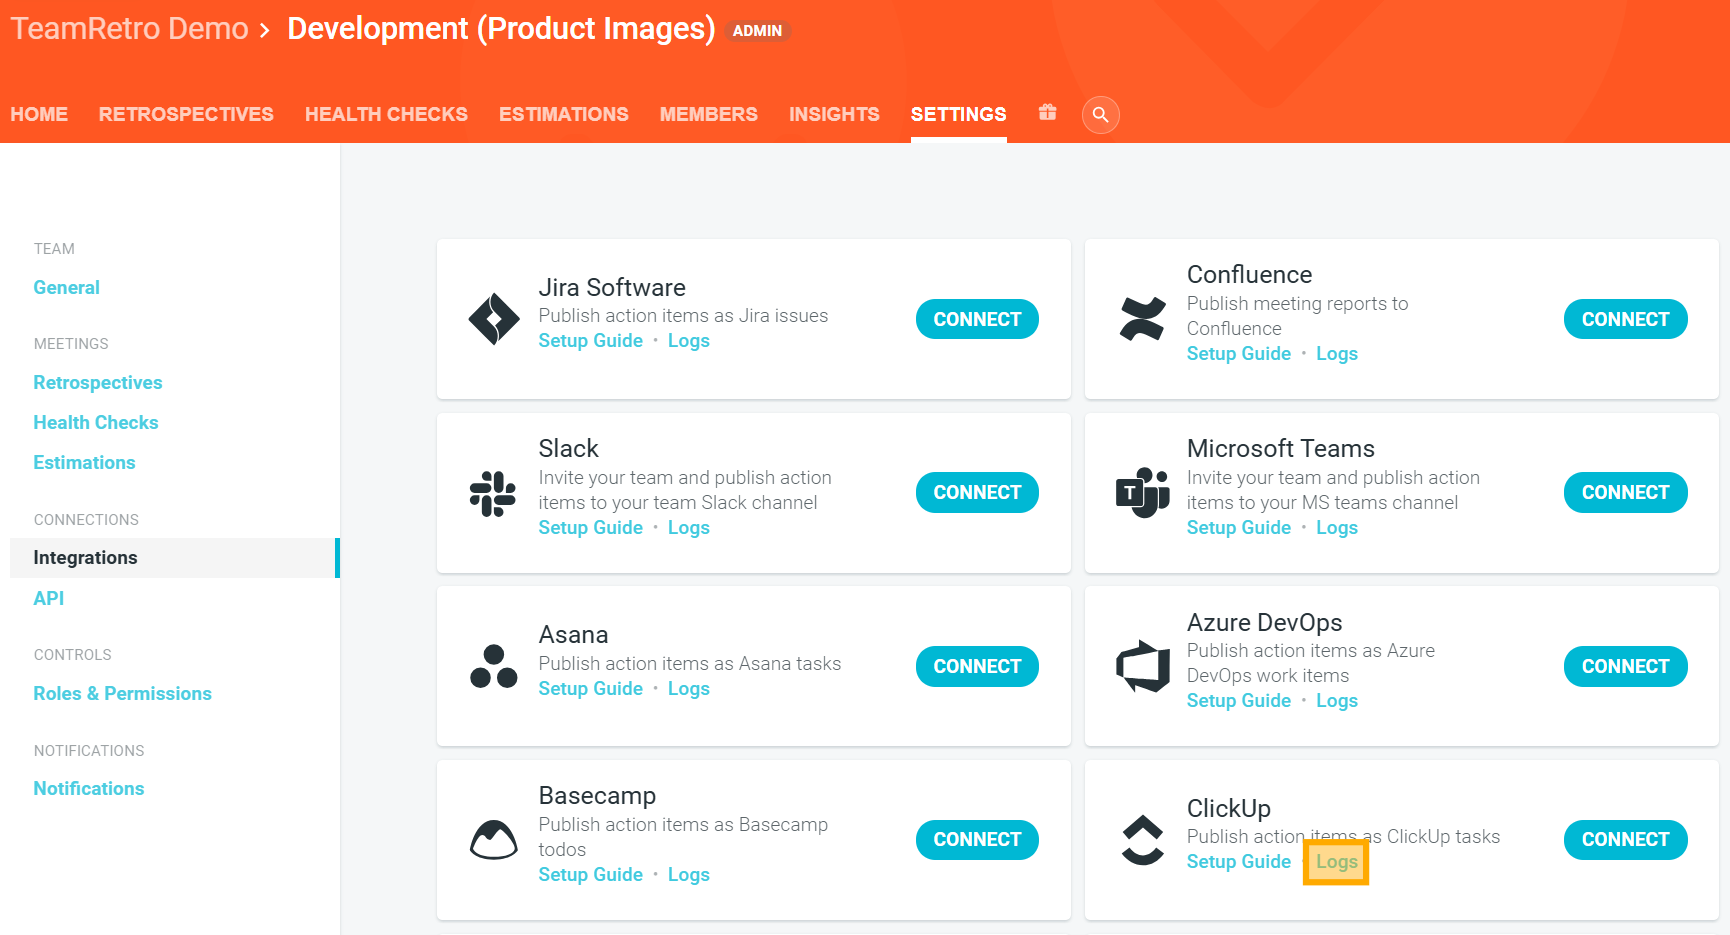Open Roles & Permissions settings
This screenshot has width=1730, height=935.
click(x=123, y=694)
